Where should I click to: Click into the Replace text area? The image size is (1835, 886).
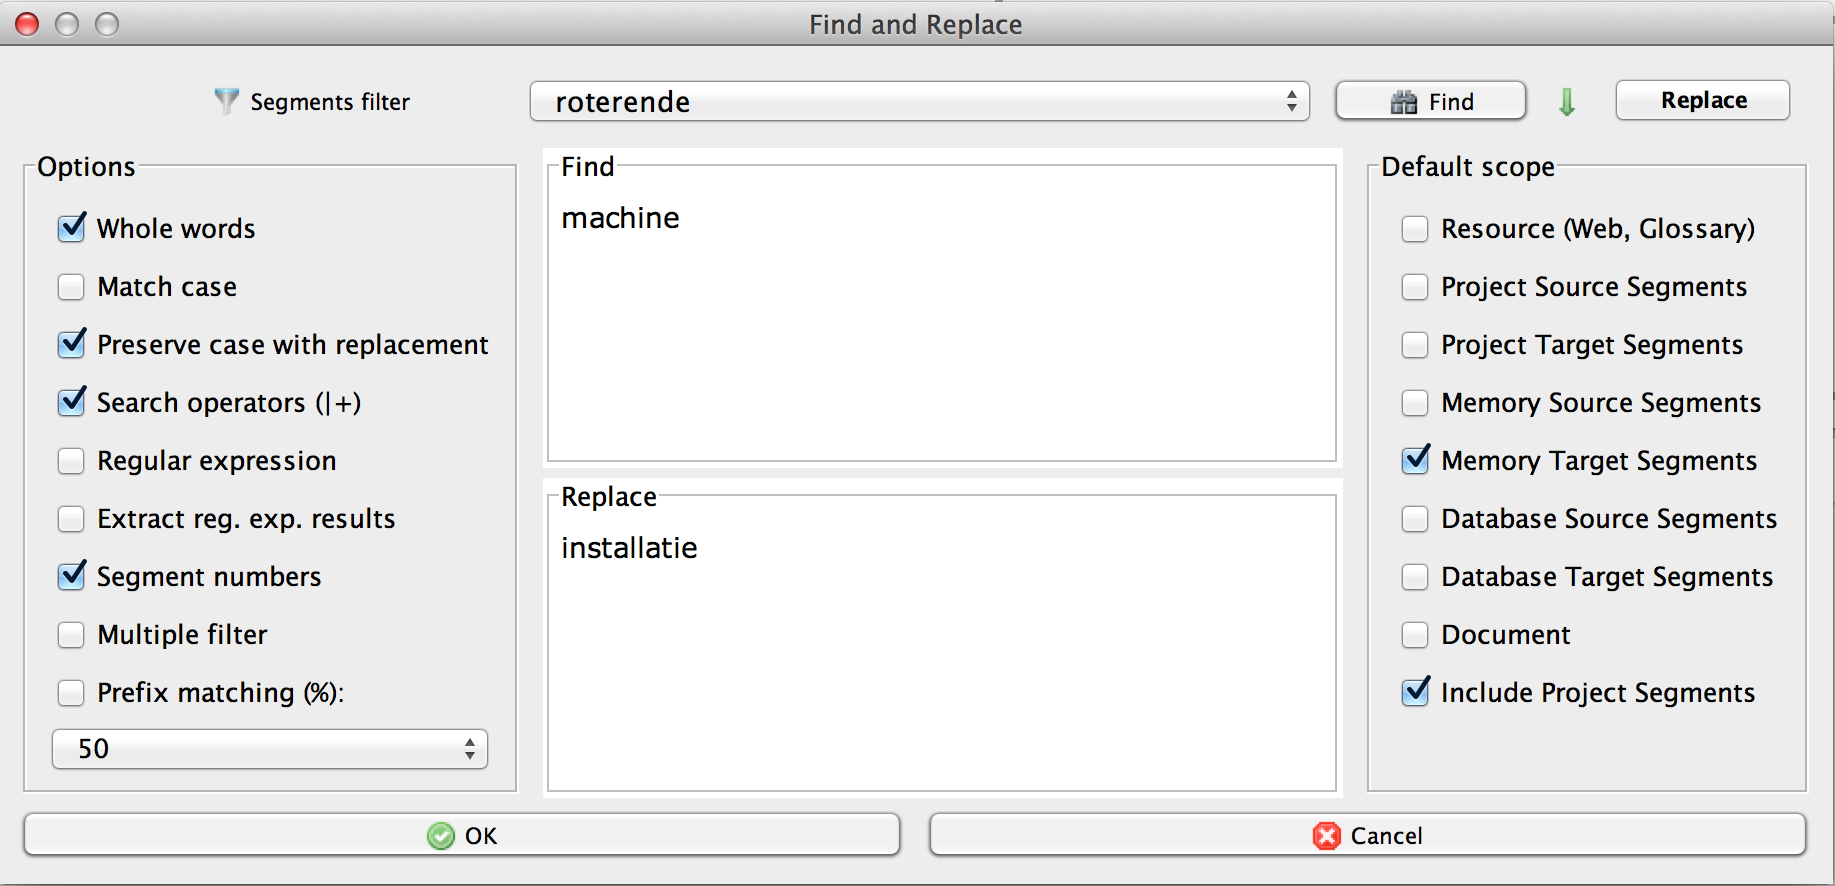[941, 650]
